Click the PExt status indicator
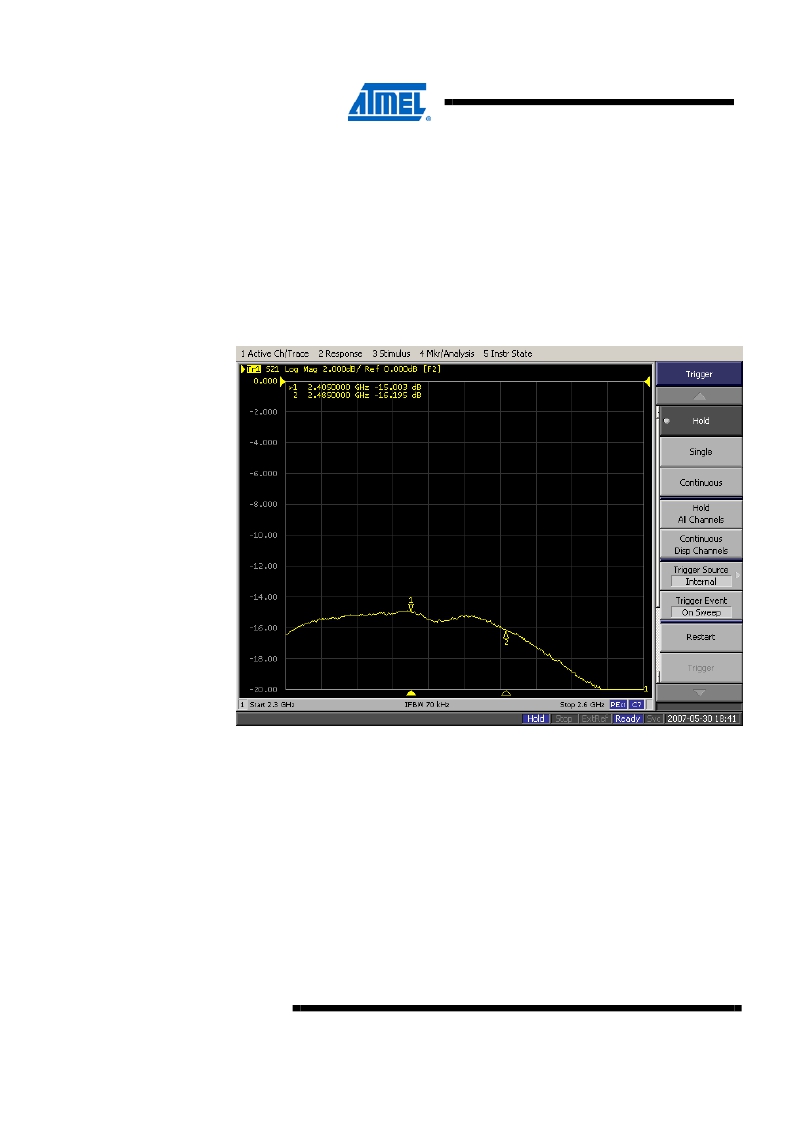The image size is (794, 1123). (x=618, y=705)
